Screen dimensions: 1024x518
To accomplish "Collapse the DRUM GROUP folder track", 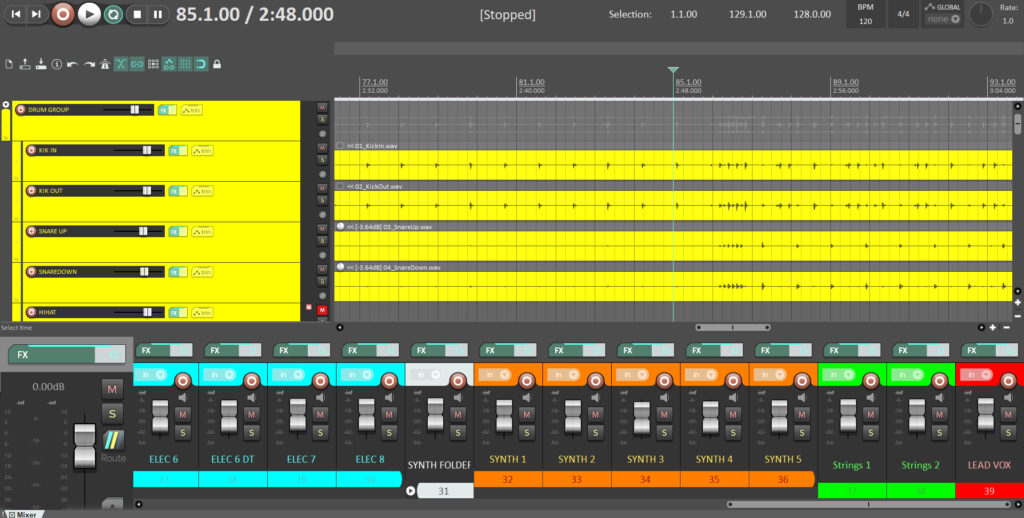I will (x=7, y=103).
